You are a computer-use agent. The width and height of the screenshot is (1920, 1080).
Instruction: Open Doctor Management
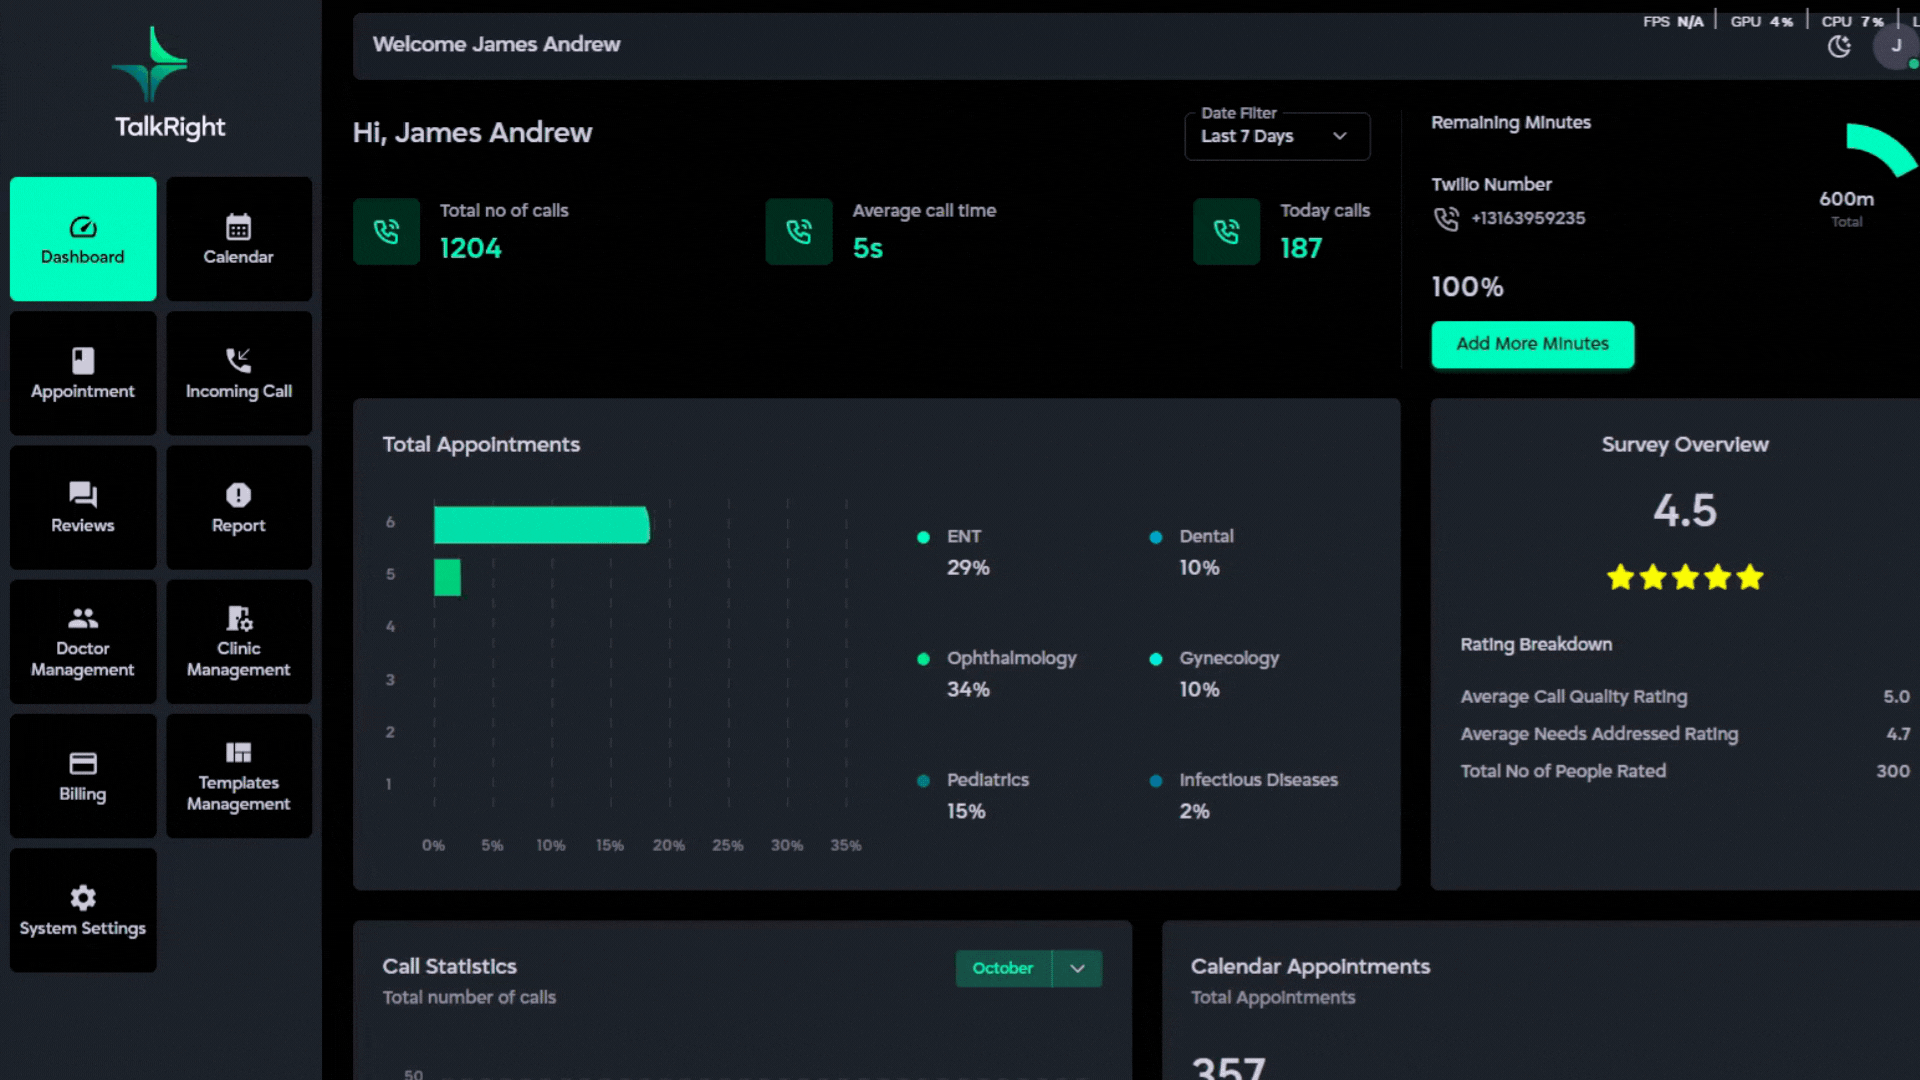click(x=83, y=641)
